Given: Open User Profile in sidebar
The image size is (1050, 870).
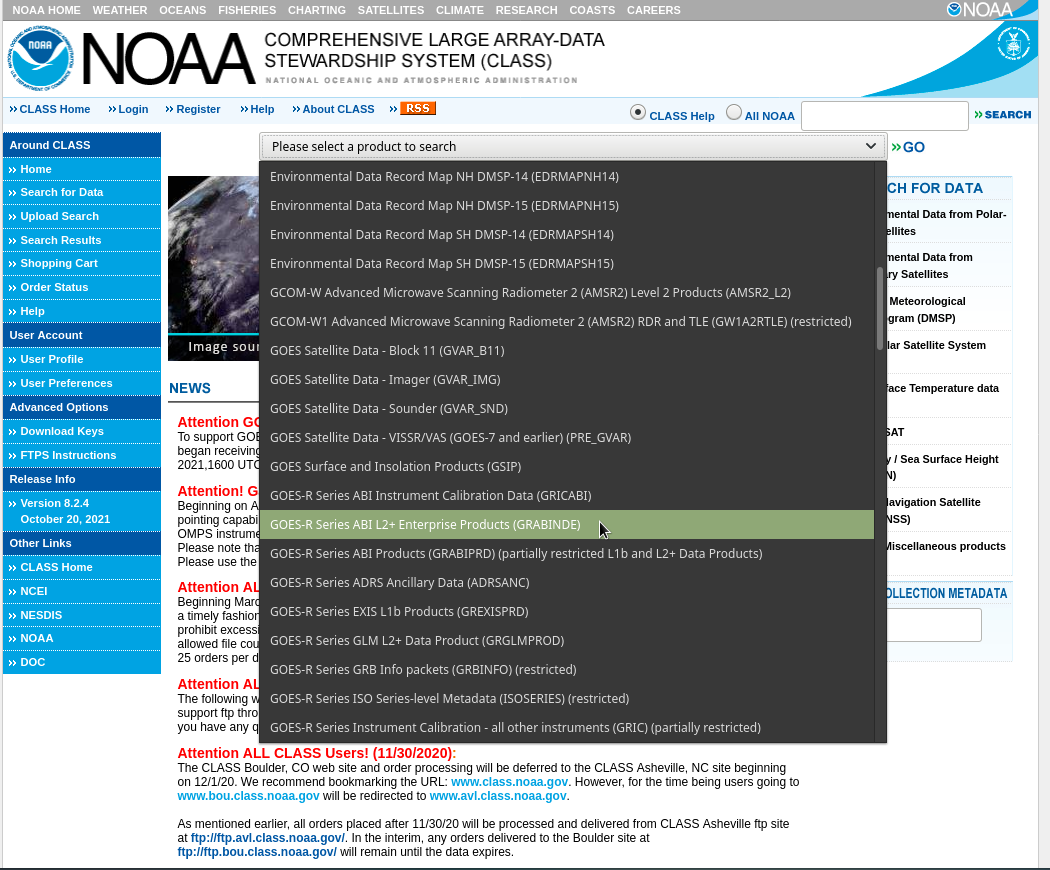Looking at the screenshot, I should pyautogui.click(x=52, y=359).
